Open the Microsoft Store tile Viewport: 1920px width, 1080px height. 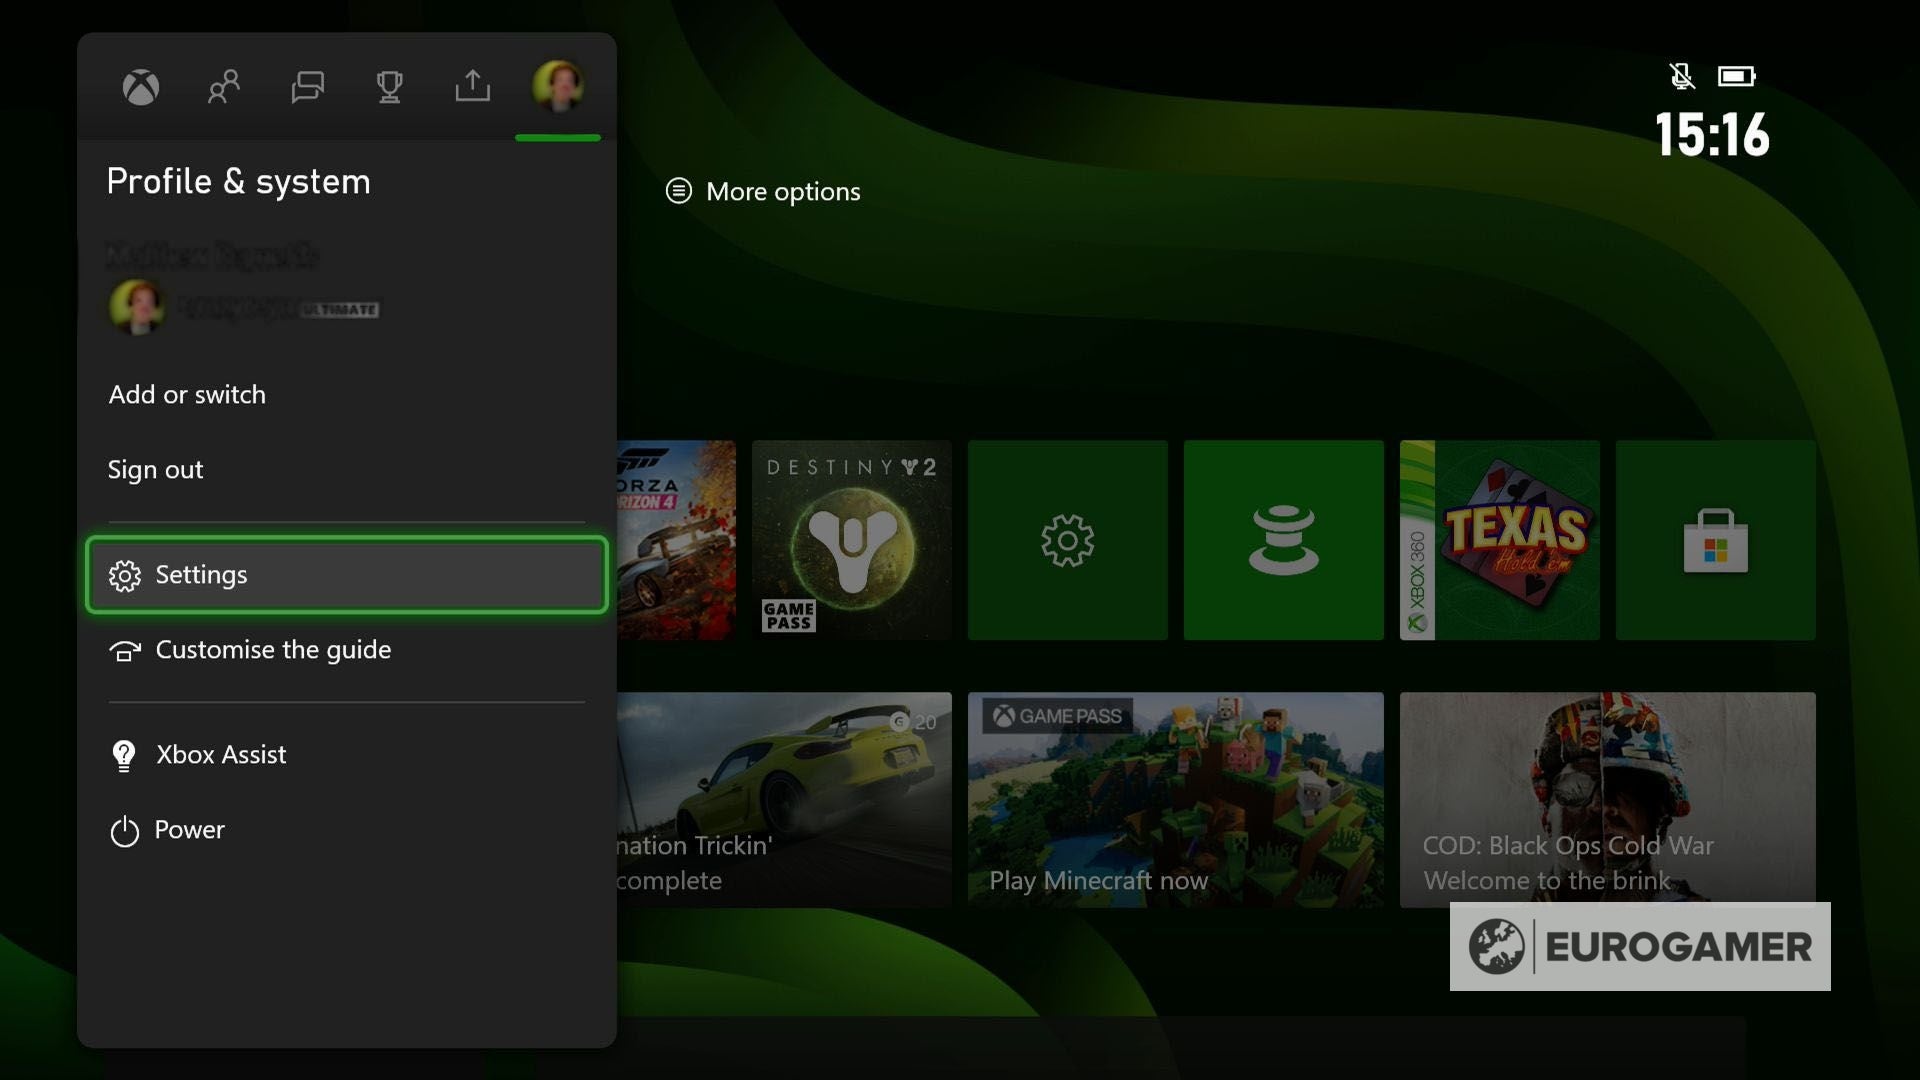click(1714, 540)
